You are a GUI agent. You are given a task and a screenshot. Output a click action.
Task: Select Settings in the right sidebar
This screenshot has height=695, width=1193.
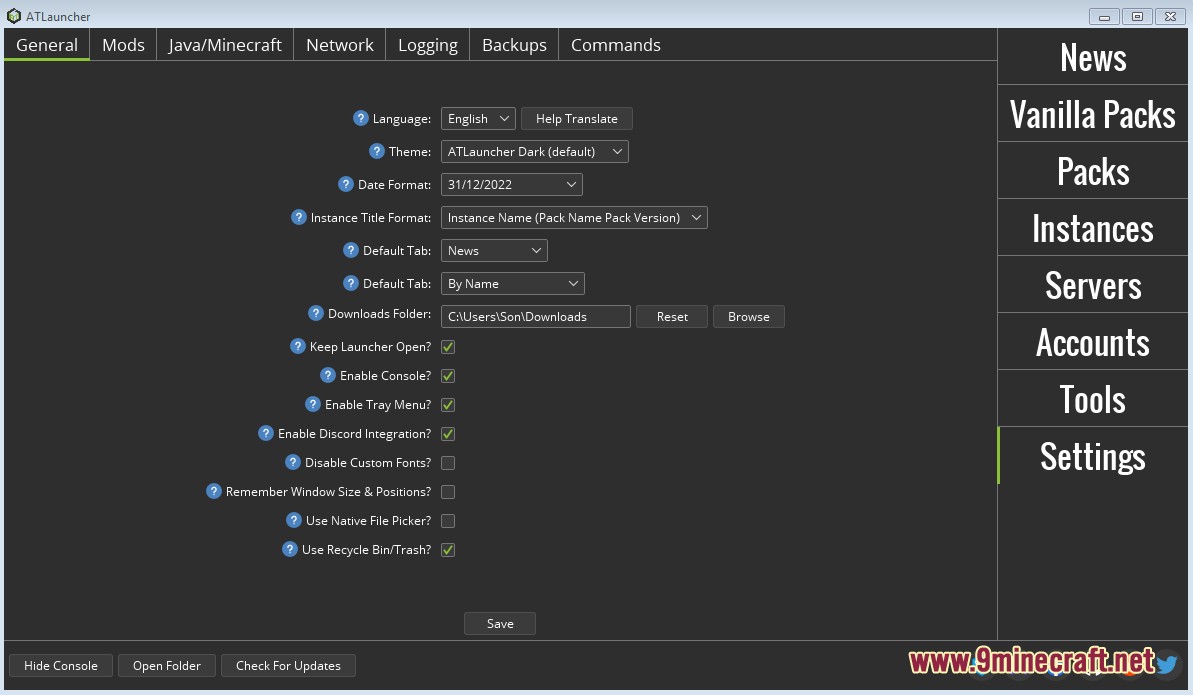1093,456
